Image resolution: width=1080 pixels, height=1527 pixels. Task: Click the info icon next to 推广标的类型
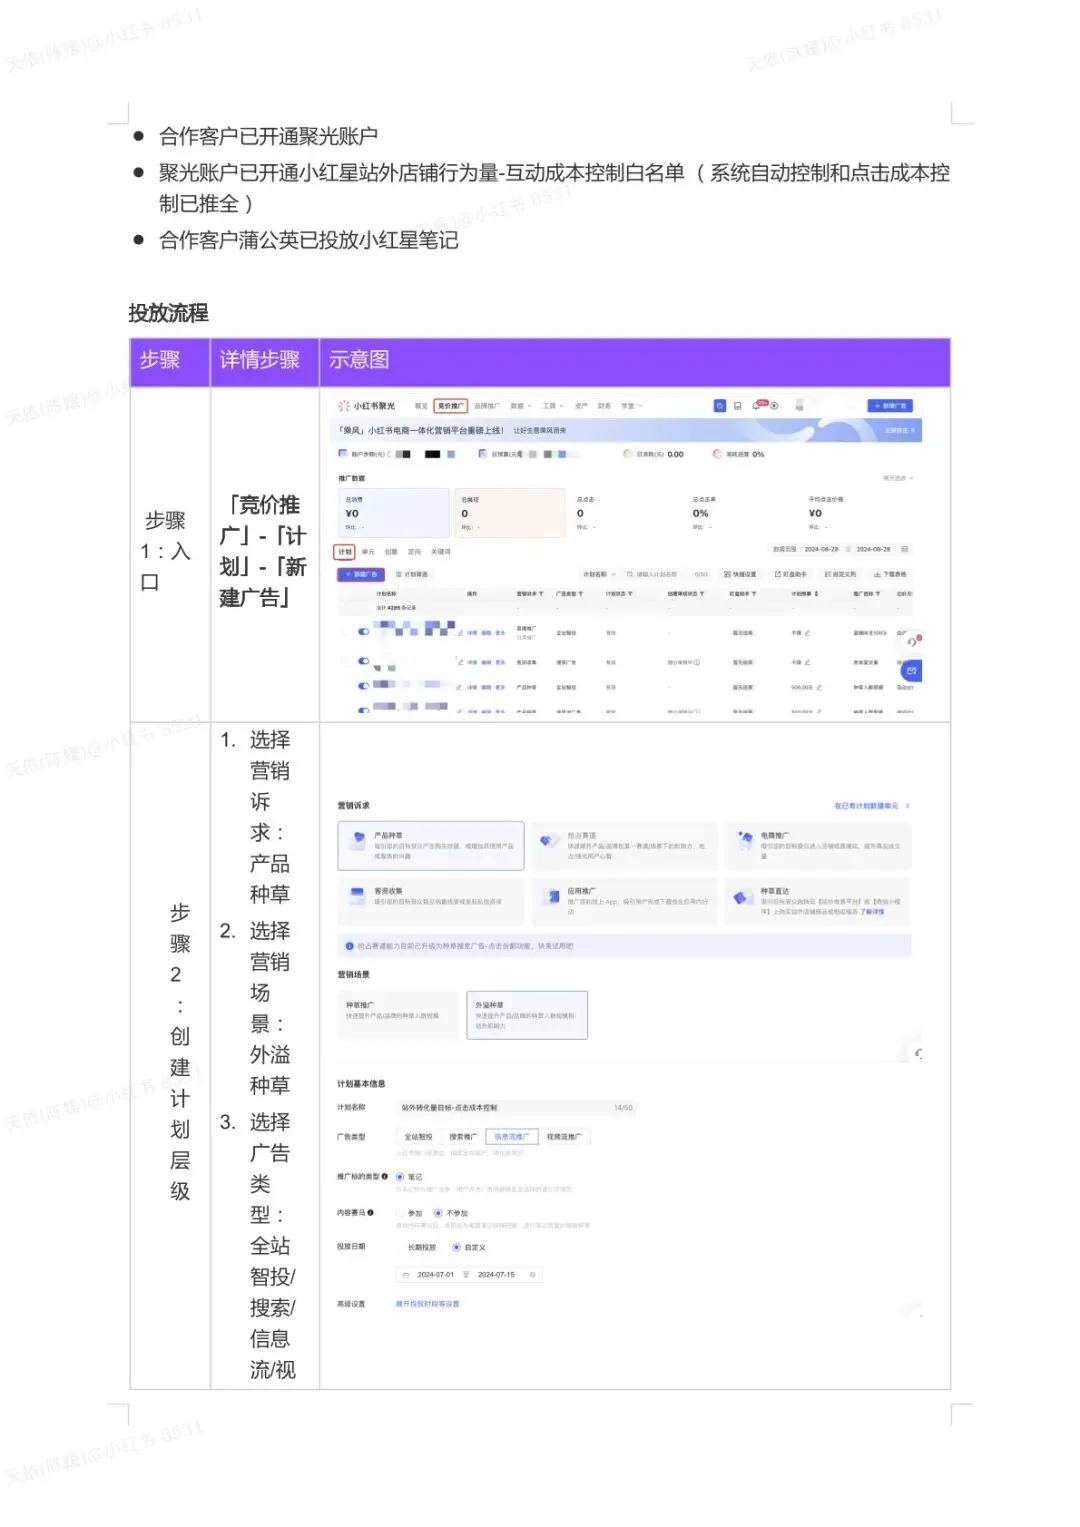point(385,1177)
